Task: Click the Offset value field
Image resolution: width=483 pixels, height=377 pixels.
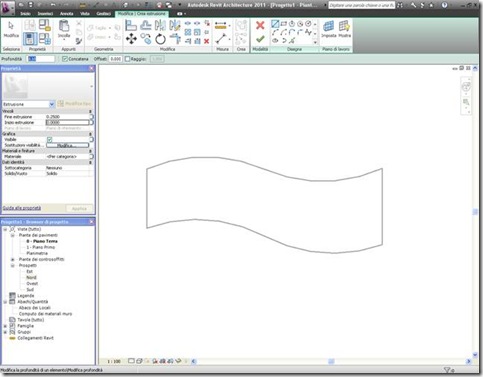Action: [116, 59]
